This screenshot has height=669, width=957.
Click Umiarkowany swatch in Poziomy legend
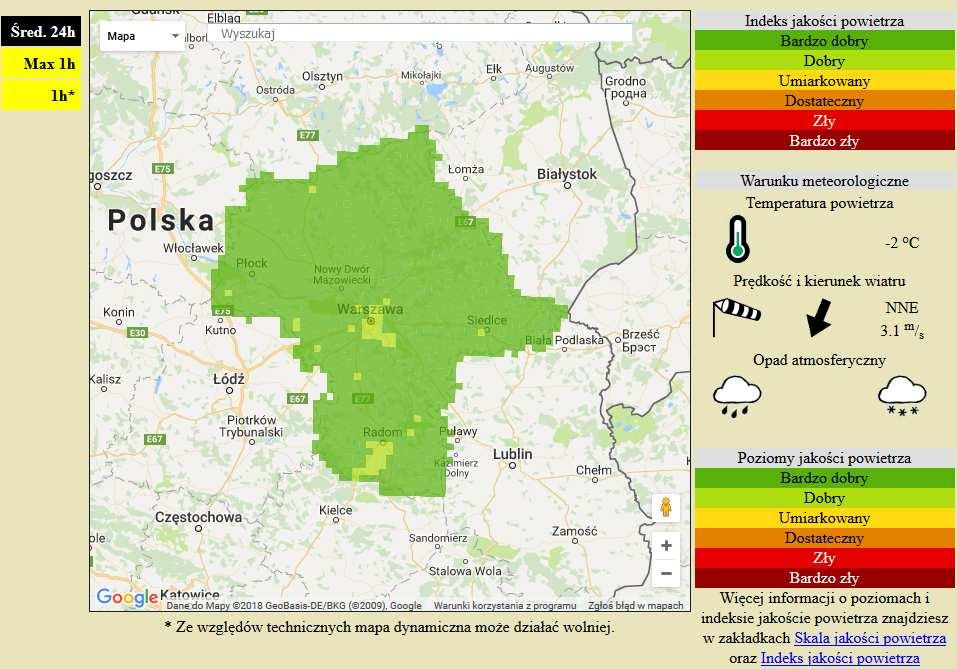(825, 518)
